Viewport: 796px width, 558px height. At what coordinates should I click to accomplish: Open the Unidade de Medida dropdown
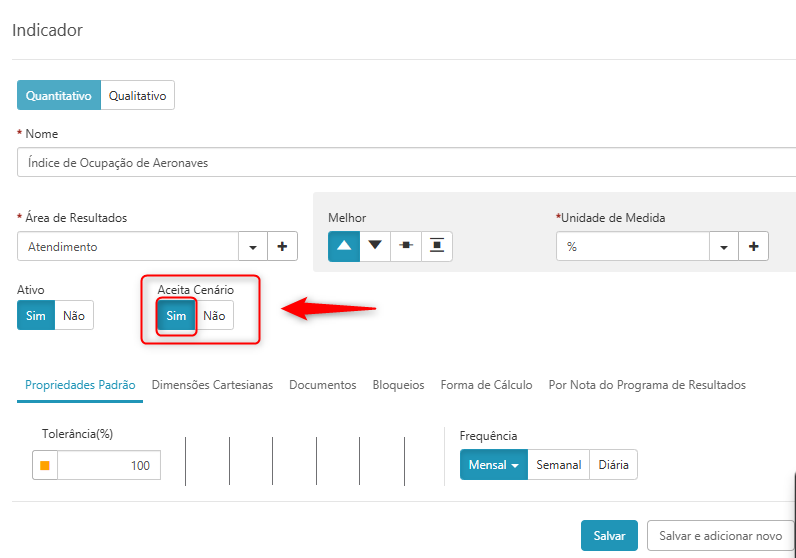click(723, 247)
